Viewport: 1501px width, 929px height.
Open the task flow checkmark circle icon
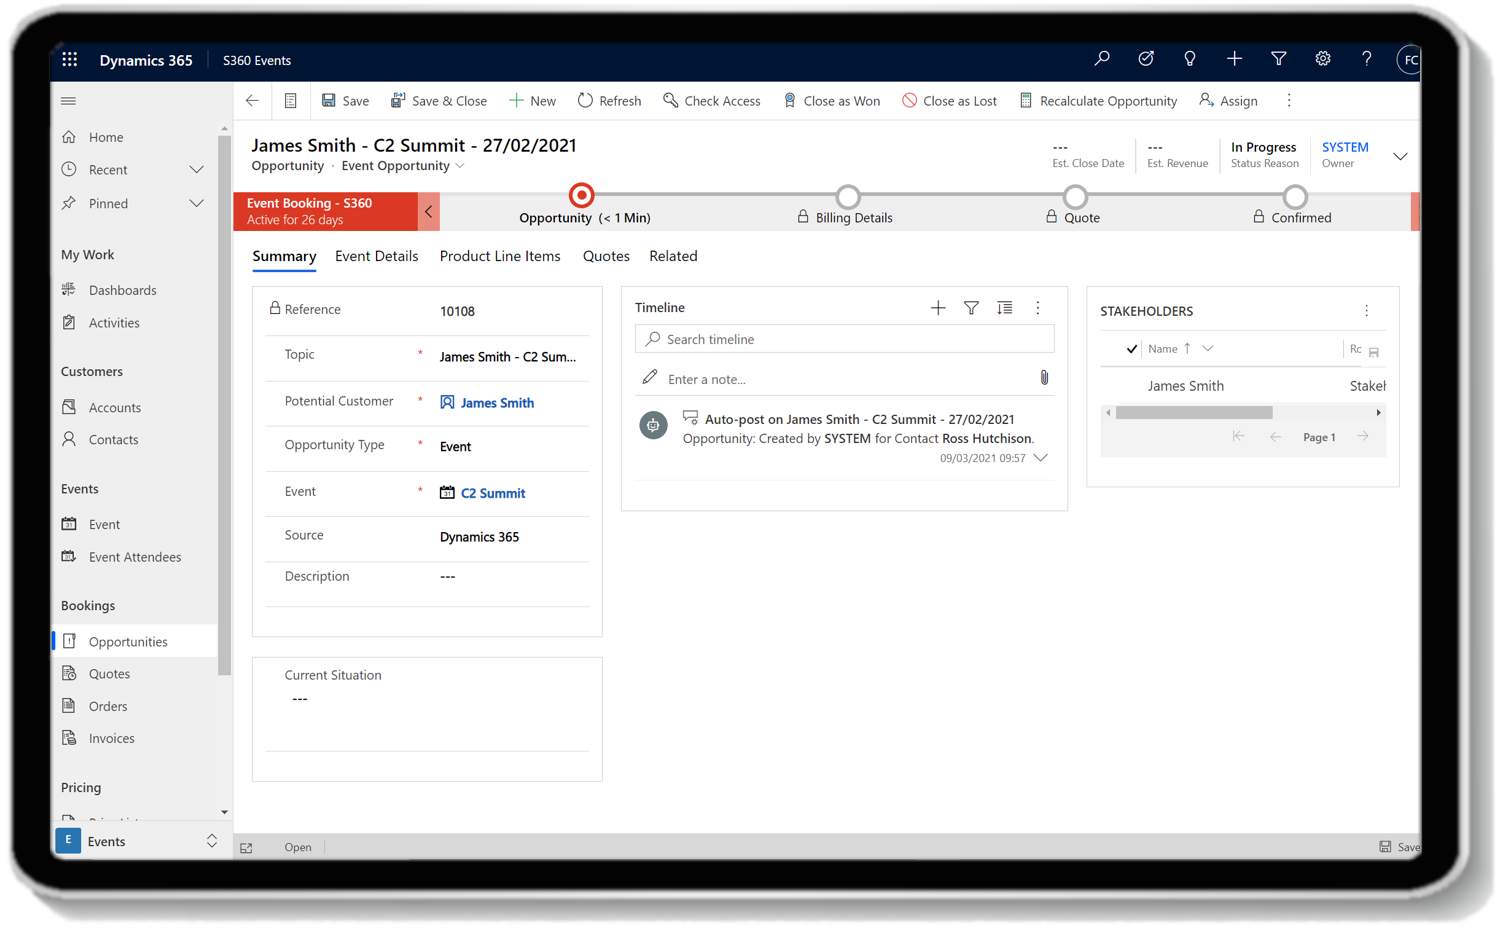click(1146, 59)
